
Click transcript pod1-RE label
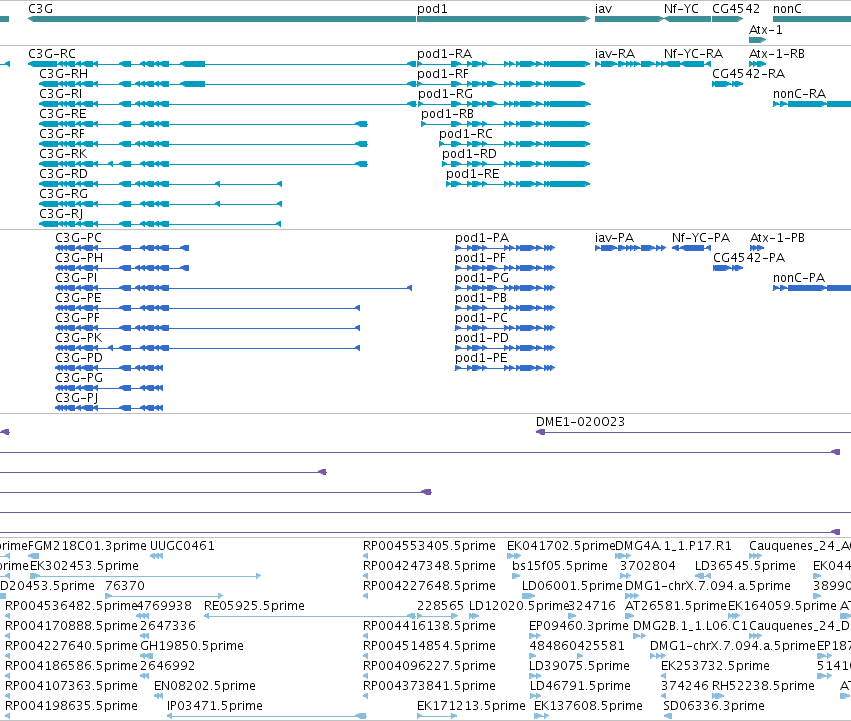click(x=473, y=174)
